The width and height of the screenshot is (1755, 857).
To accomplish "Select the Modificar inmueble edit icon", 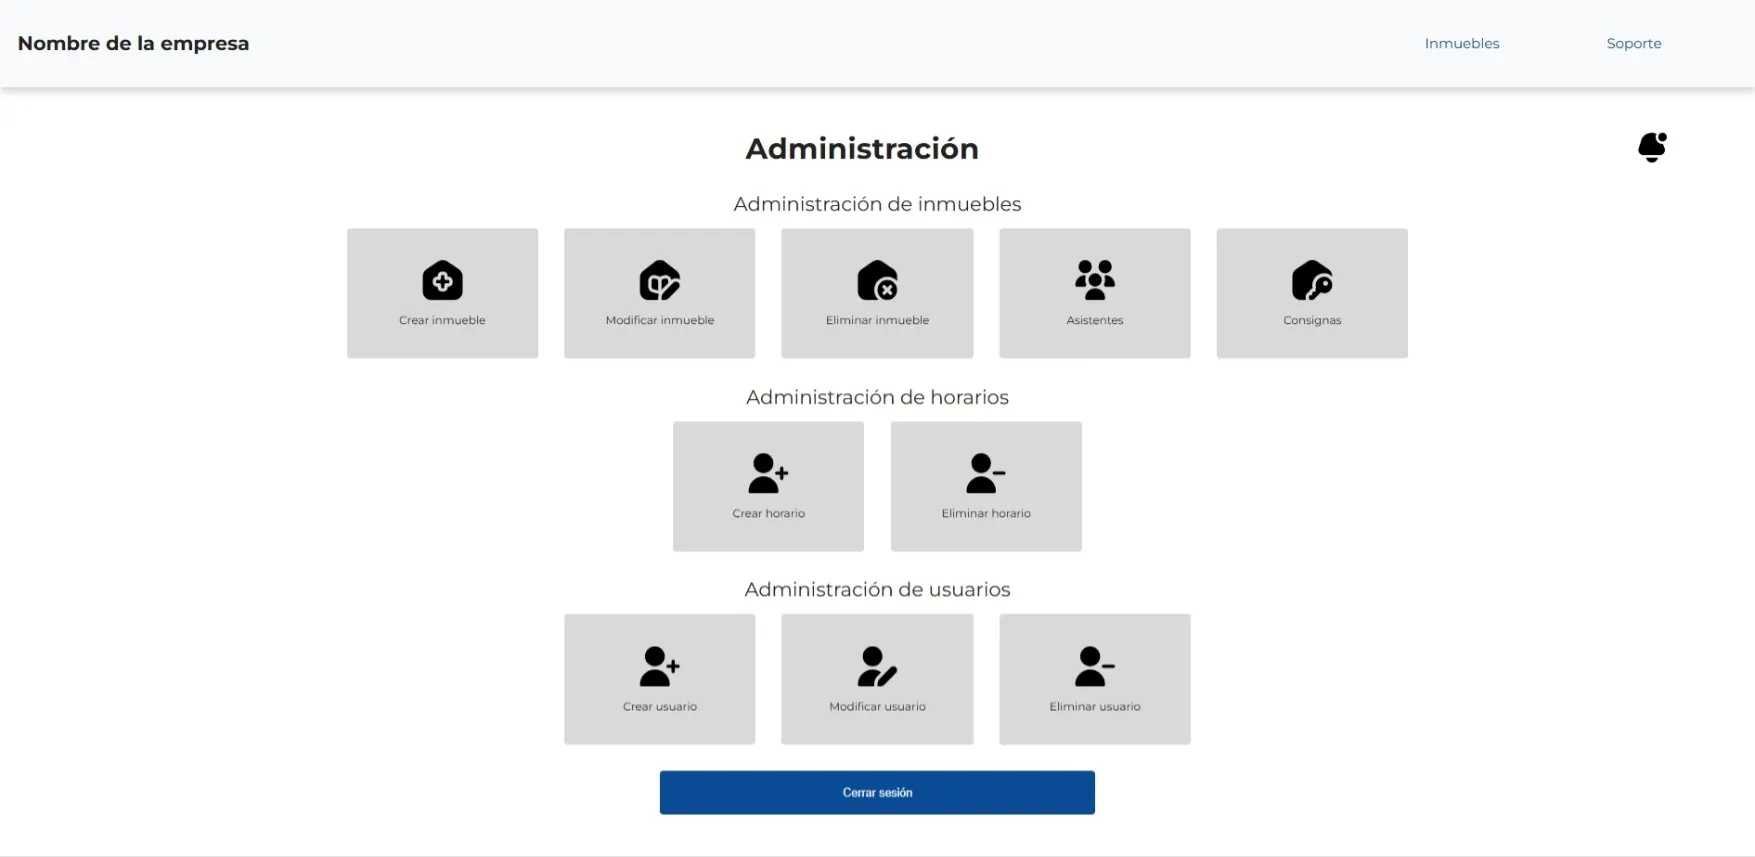I will (x=659, y=281).
